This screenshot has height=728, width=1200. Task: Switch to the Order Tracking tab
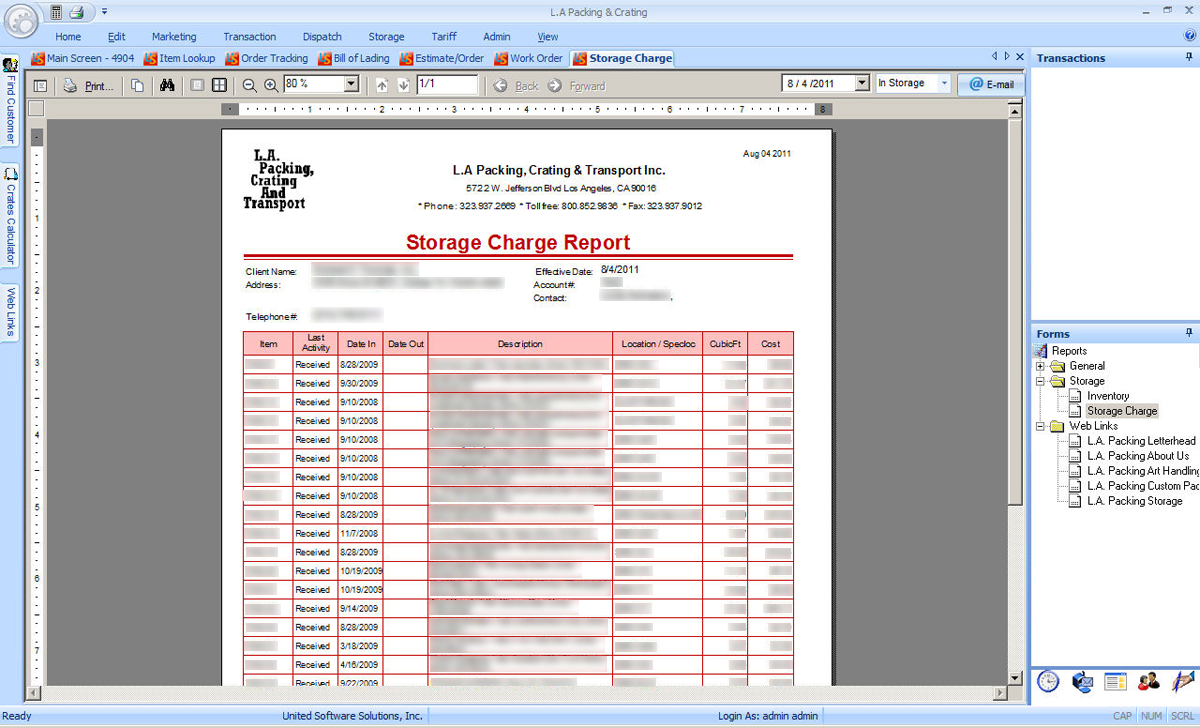click(267, 58)
